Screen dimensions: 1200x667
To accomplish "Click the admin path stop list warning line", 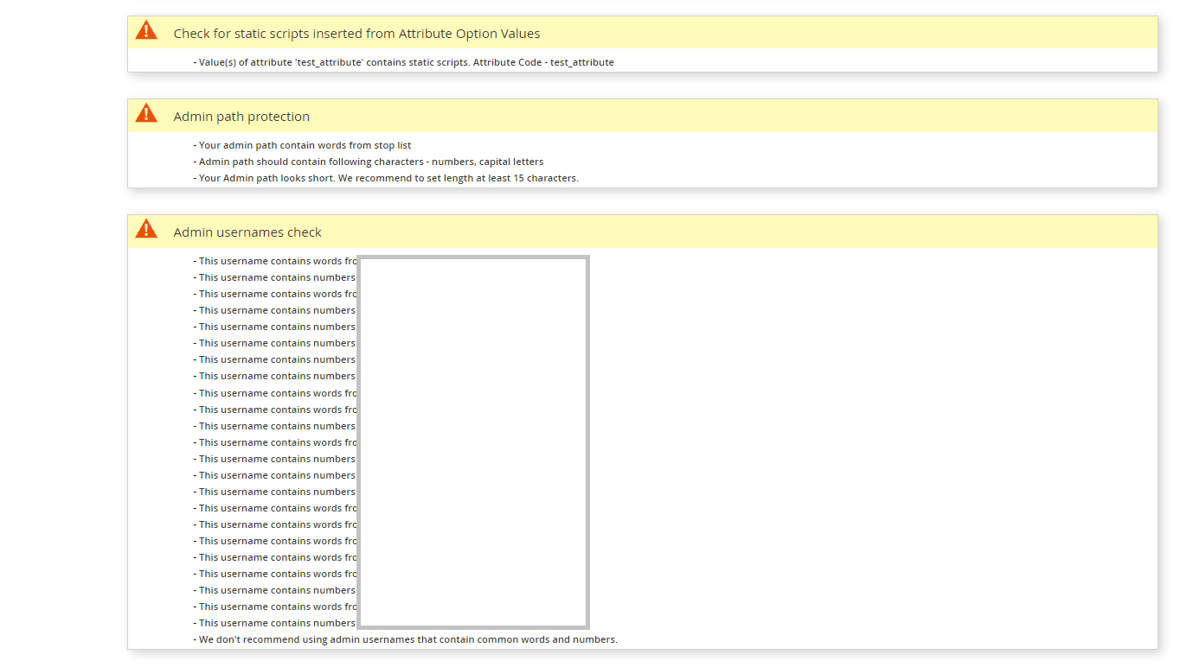I will coord(302,144).
